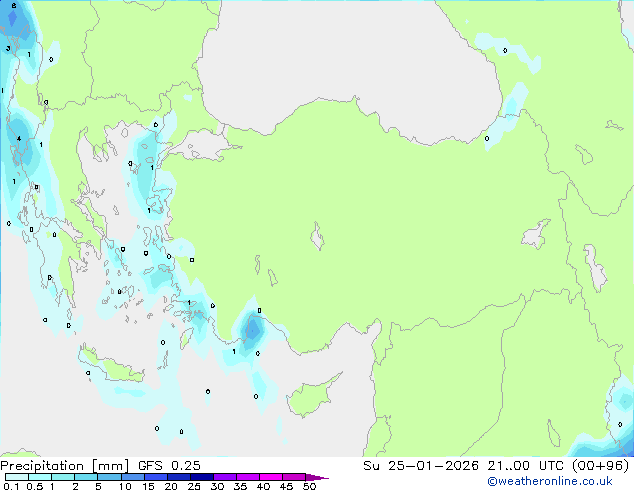The width and height of the screenshot is (634, 490).
Task: Open the weatheronline.co.uk copyright link
Action: (549, 481)
